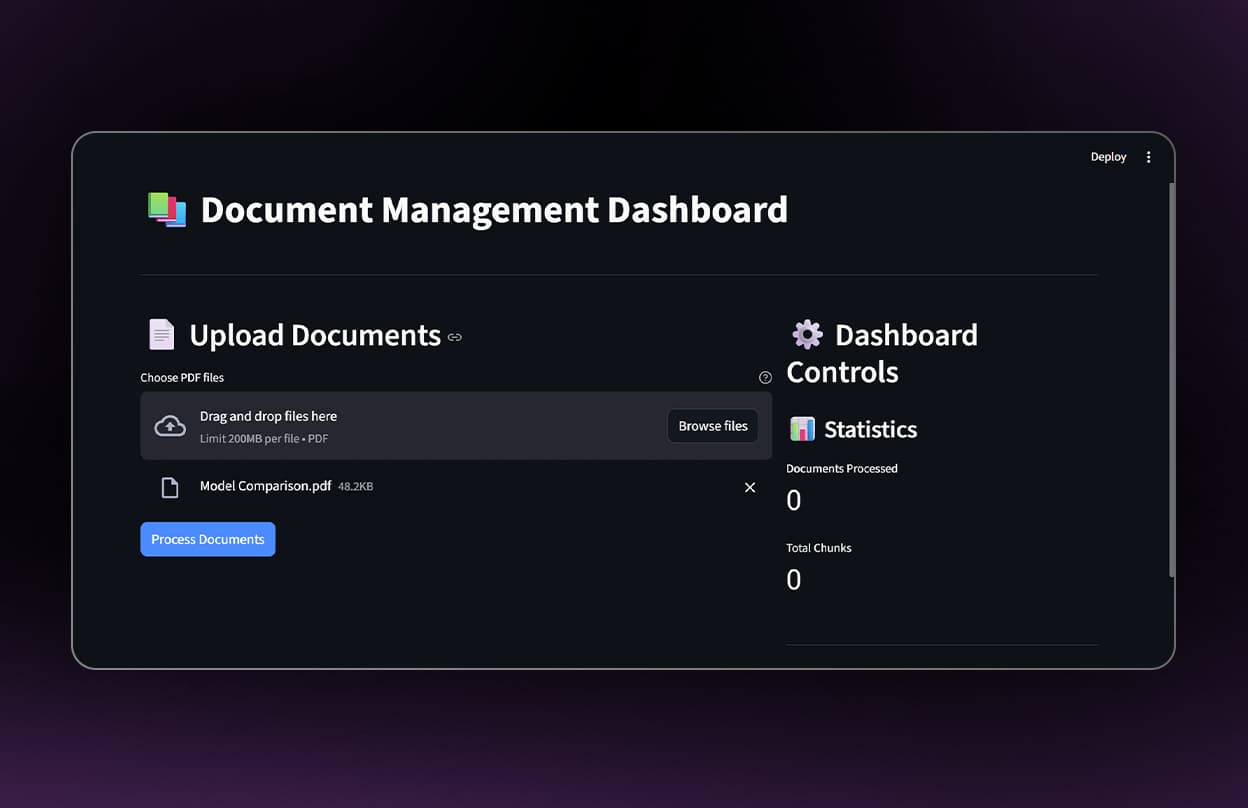Viewport: 1248px width, 808px height.
Task: Click the Total Chunks value
Action: (x=794, y=580)
